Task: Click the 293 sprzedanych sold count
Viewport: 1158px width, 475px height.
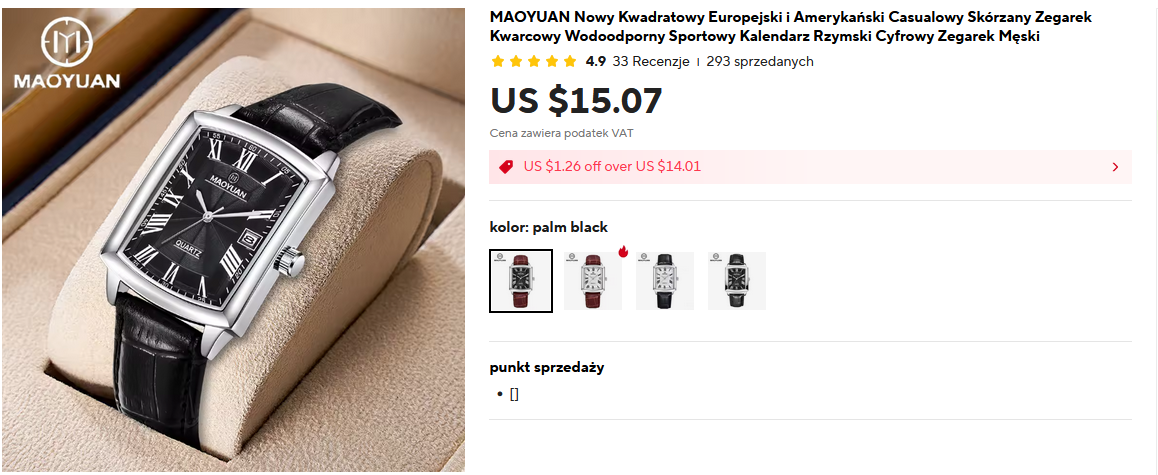Action: tap(759, 61)
